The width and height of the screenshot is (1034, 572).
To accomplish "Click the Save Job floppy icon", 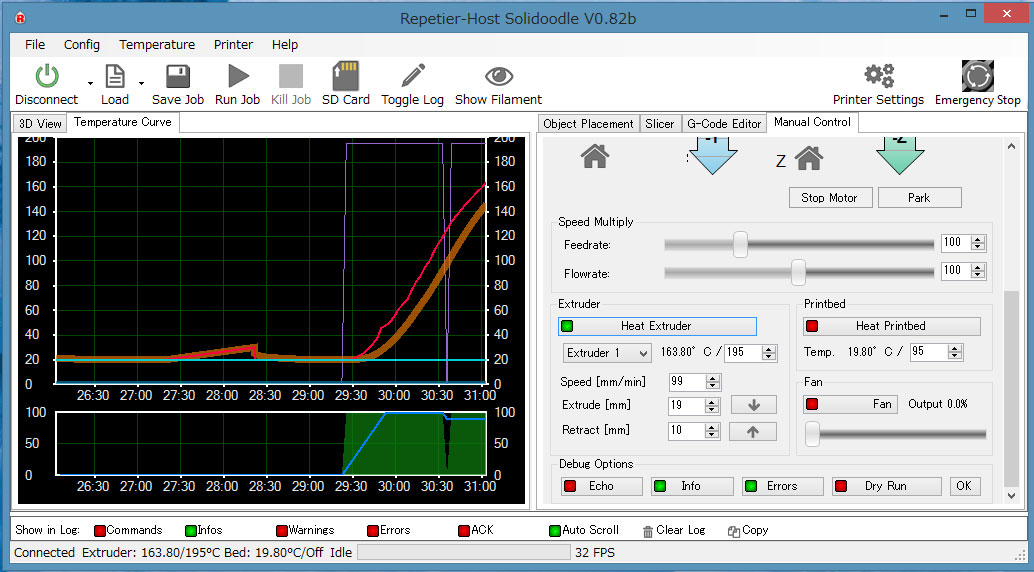I will tap(177, 76).
